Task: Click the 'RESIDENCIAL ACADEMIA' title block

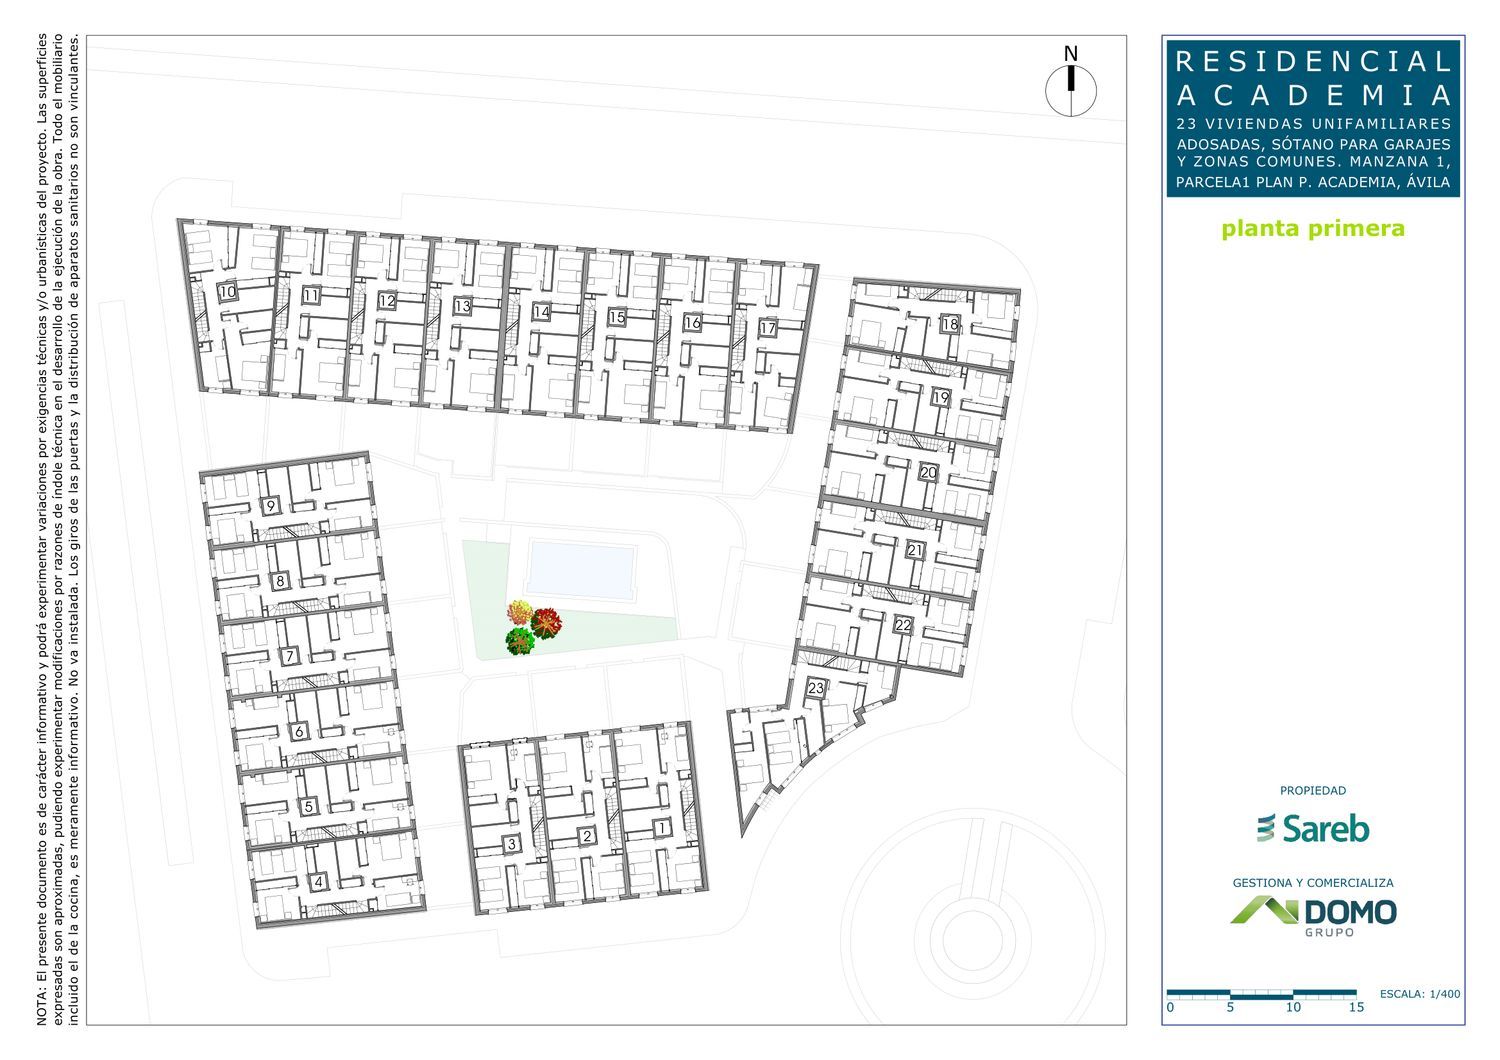Action: click(x=1312, y=78)
